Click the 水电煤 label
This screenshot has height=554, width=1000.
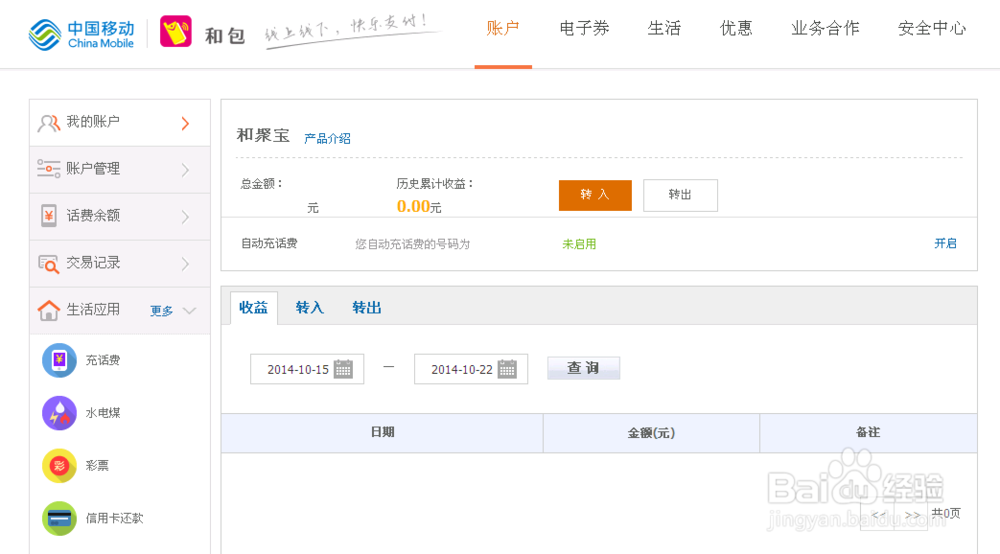pos(103,413)
